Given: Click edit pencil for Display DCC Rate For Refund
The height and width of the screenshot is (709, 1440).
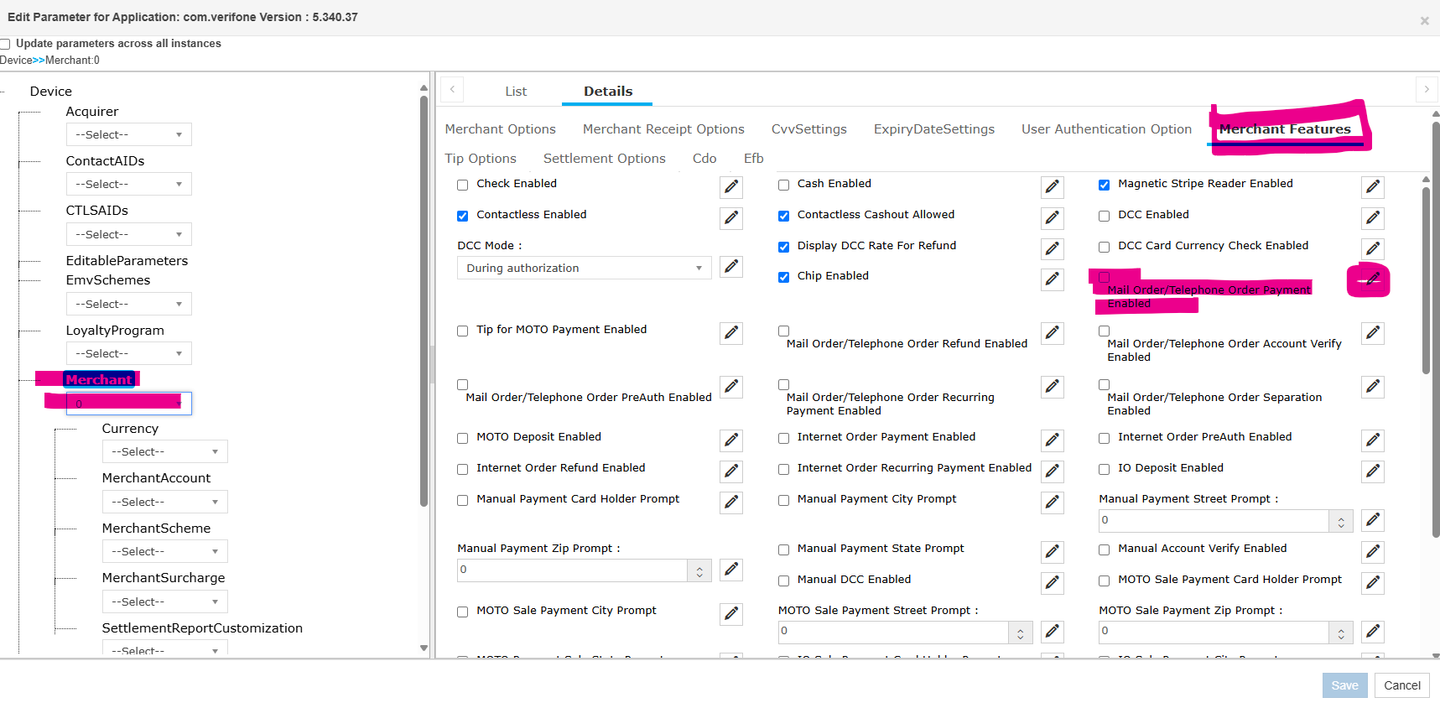Looking at the screenshot, I should coord(1052,249).
